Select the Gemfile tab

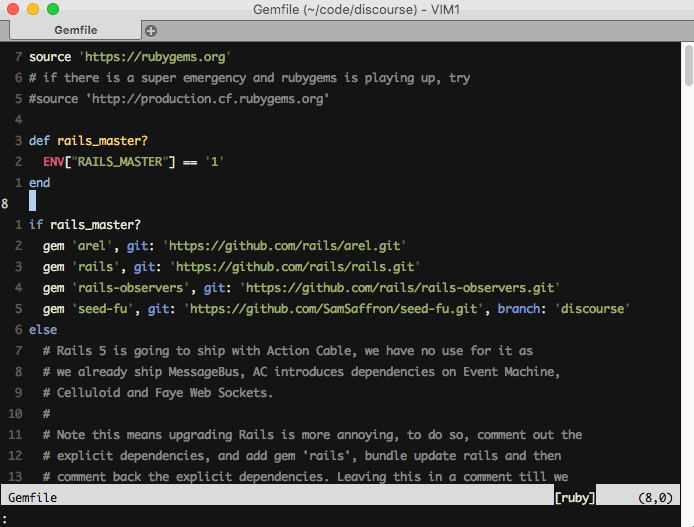(x=76, y=30)
